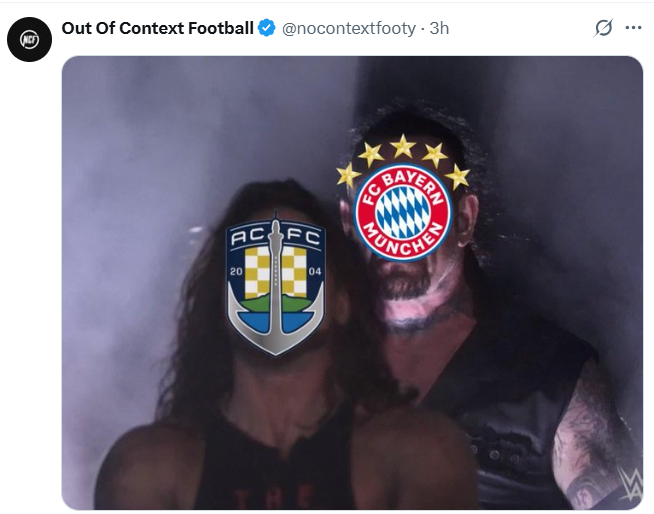Click the top gold star above Bayern logo
This screenshot has width=654, height=514.
pyautogui.click(x=402, y=146)
